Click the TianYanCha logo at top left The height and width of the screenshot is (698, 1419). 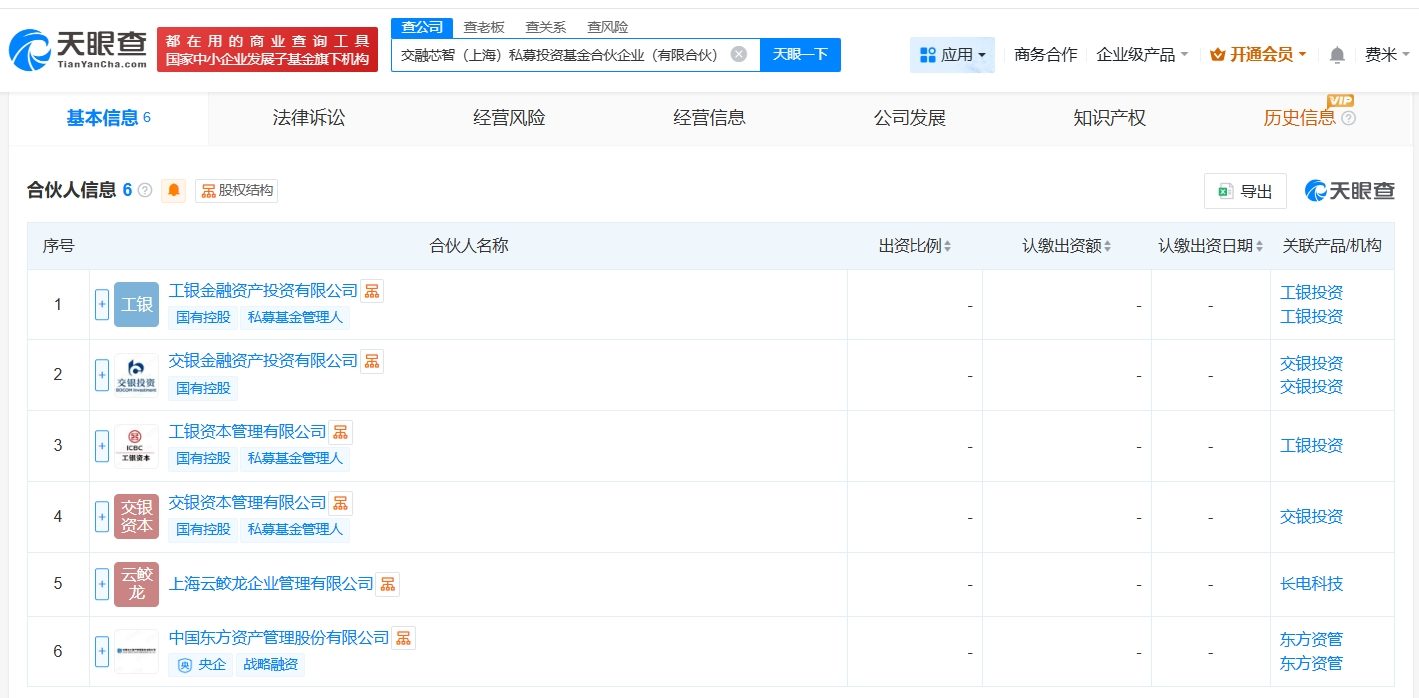(78, 48)
